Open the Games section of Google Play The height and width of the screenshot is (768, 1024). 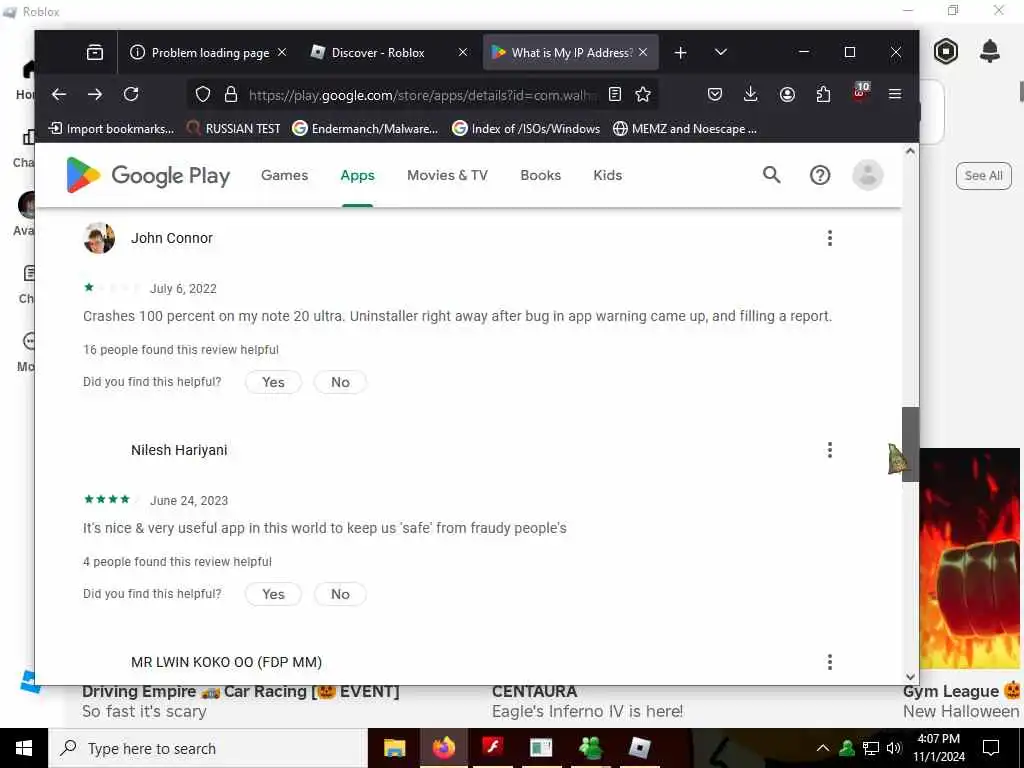tap(284, 175)
